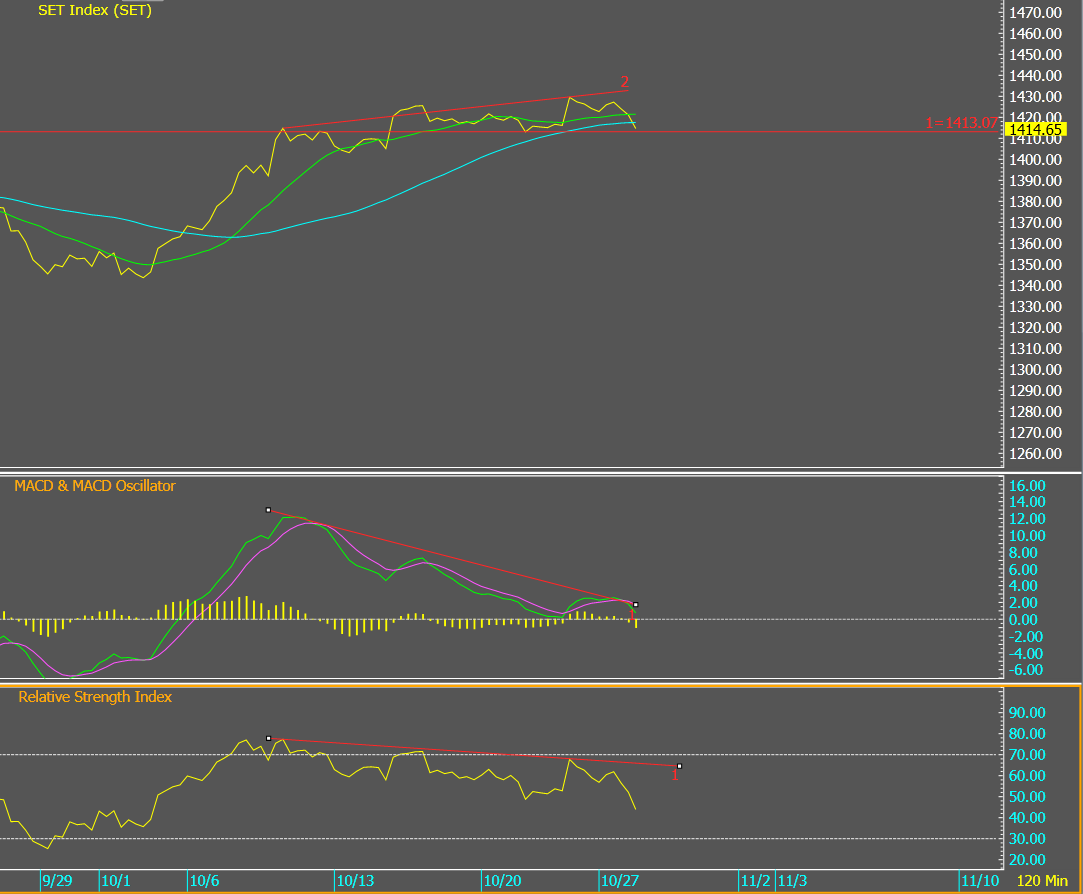Click the yellow 1414.65 current price tag
Screen dimensions: 1083x894
1035,129
